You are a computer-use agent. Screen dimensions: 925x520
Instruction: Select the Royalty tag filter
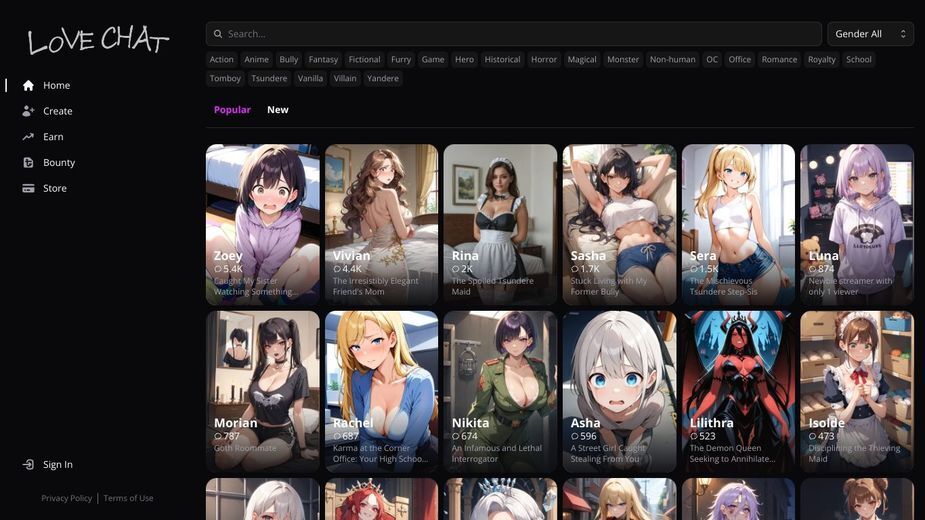point(822,60)
